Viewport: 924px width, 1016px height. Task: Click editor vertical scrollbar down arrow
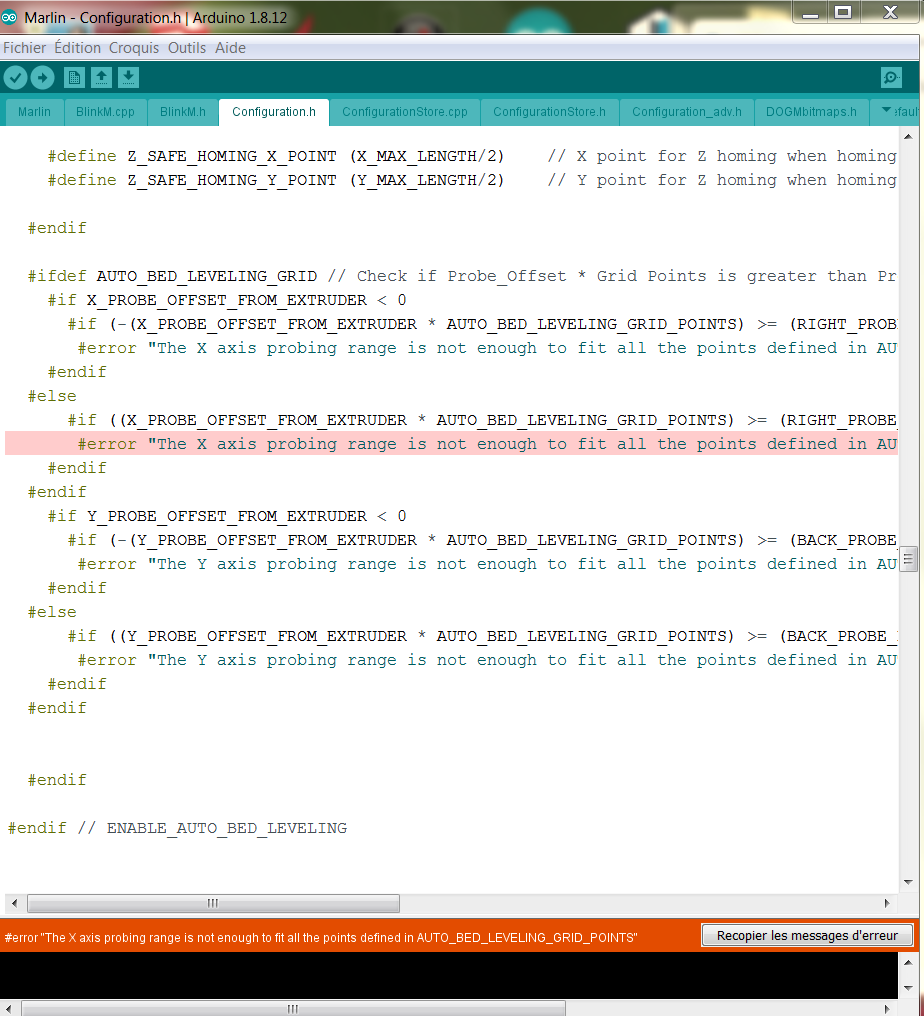[908, 882]
